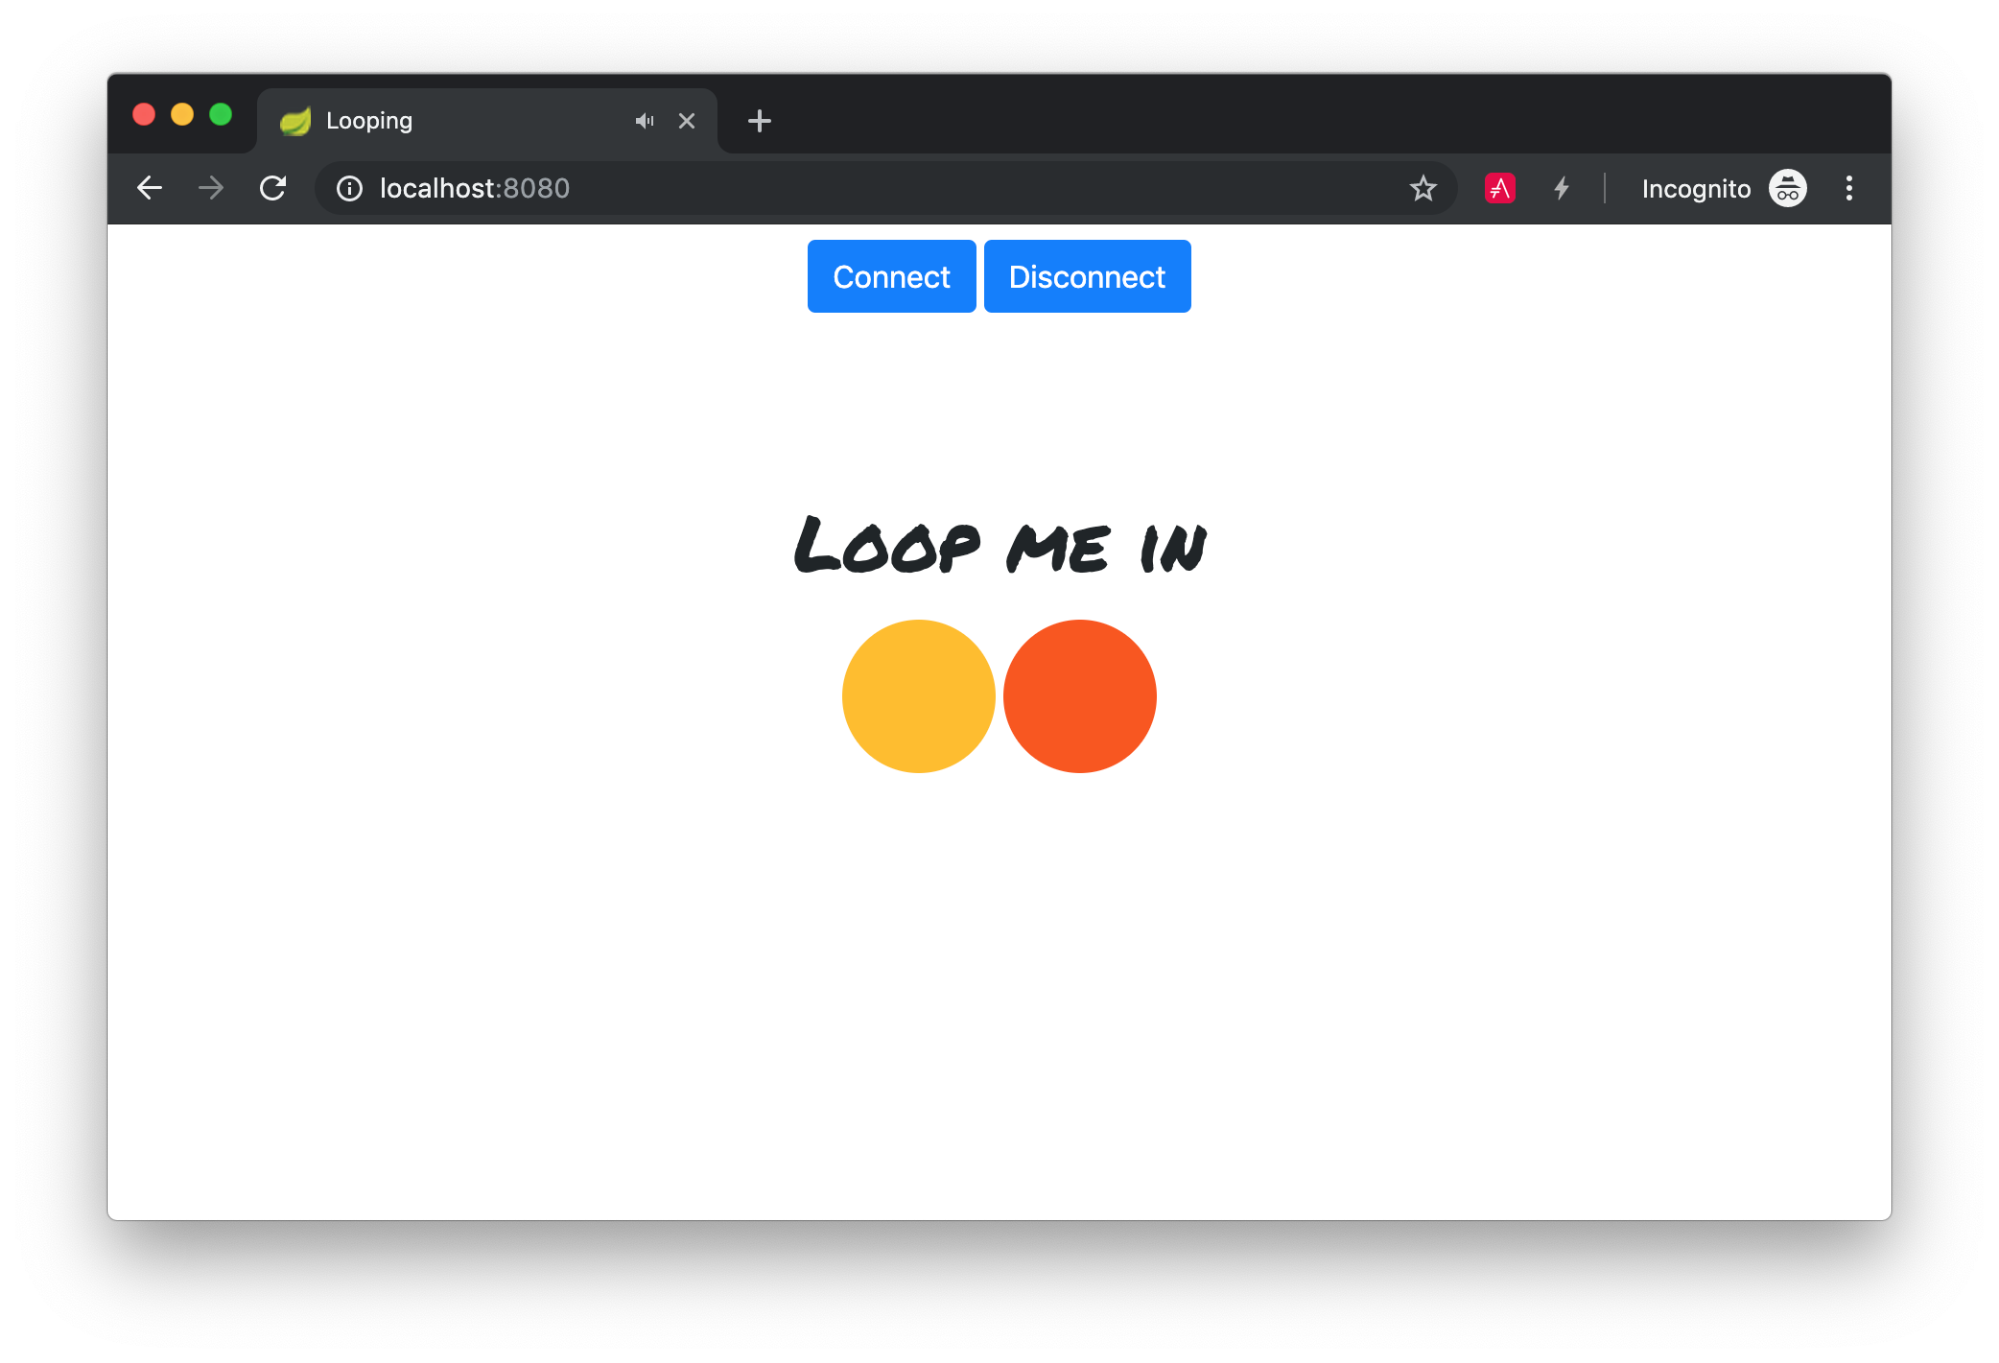Click the Loop me in heading
This screenshot has width=1999, height=1363.
click(999, 546)
